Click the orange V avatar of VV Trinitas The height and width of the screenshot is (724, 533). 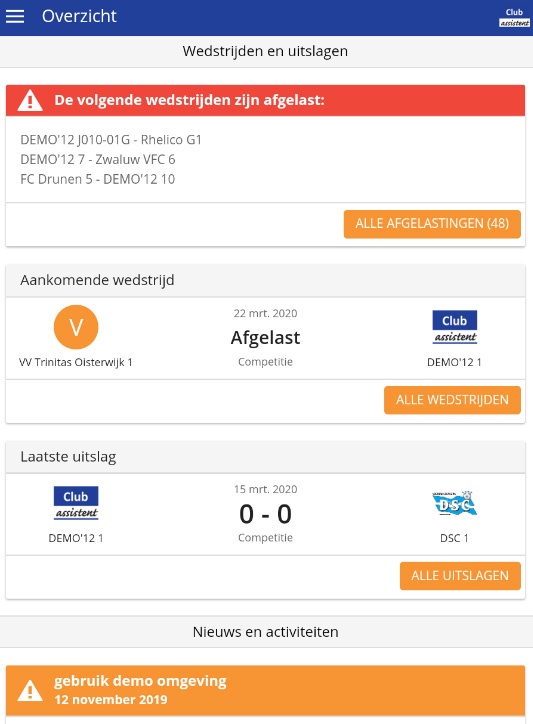pos(76,327)
